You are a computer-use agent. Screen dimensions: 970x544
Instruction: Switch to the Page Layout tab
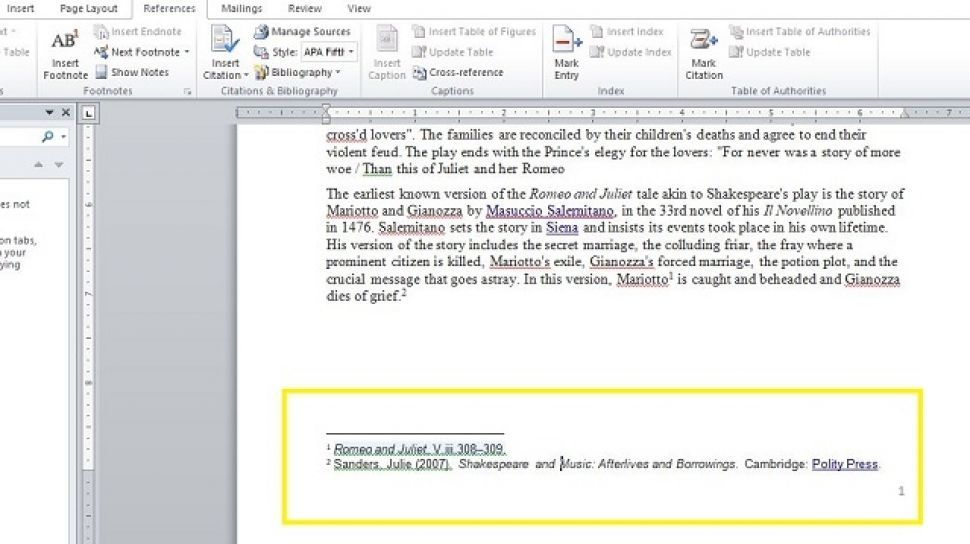pos(88,9)
